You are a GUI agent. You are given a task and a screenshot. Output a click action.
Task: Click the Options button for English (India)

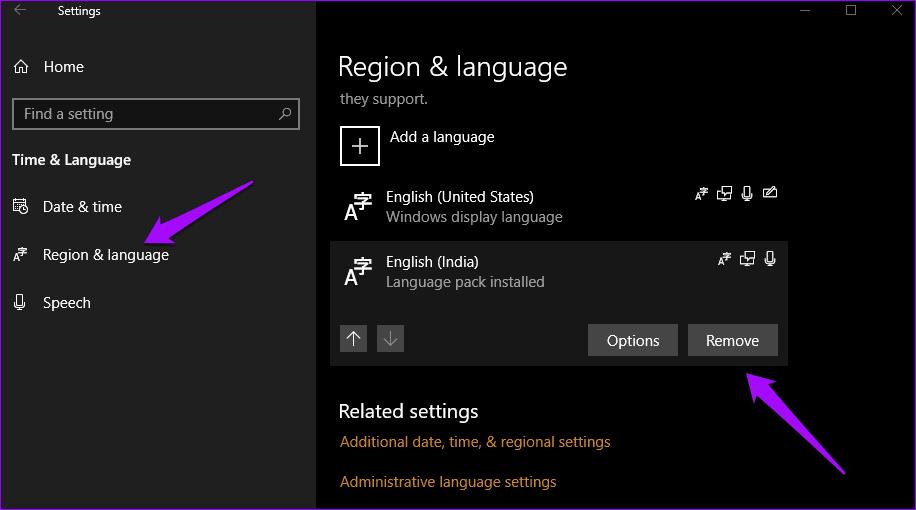(x=633, y=340)
